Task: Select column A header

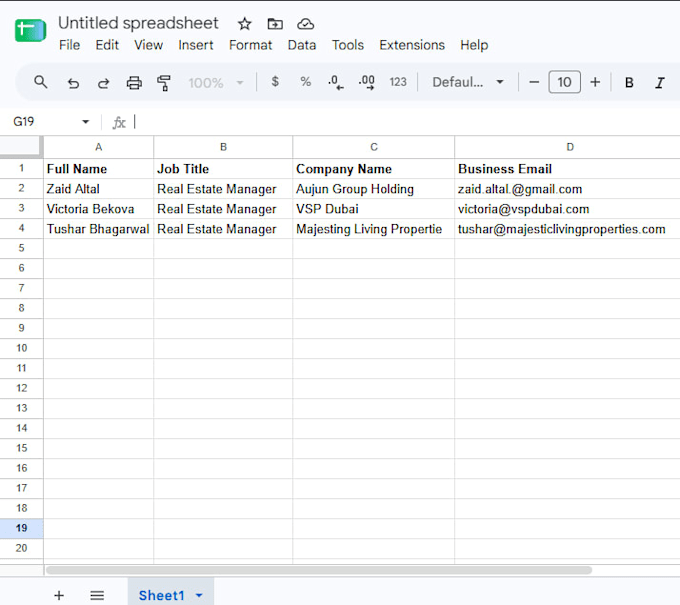Action: pos(98,147)
